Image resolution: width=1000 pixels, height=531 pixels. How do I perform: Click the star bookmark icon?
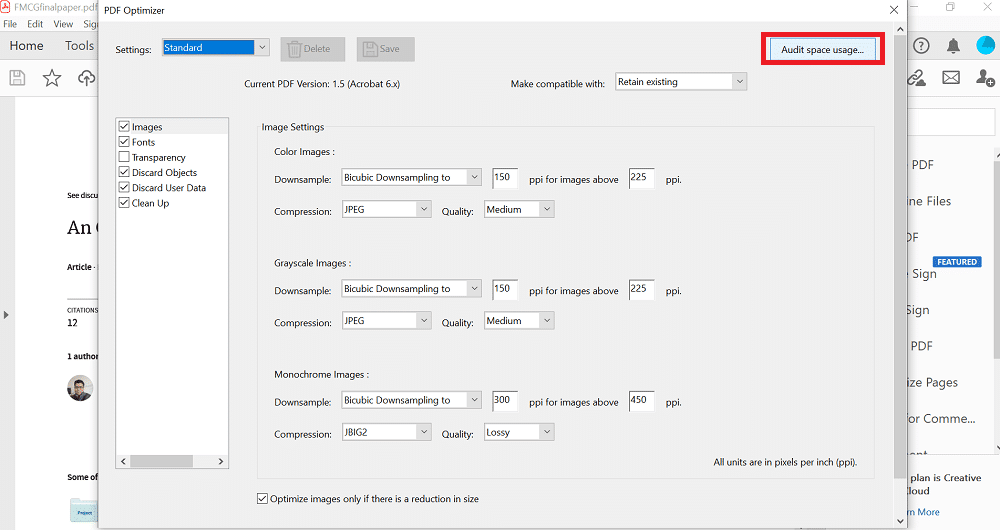(x=52, y=78)
